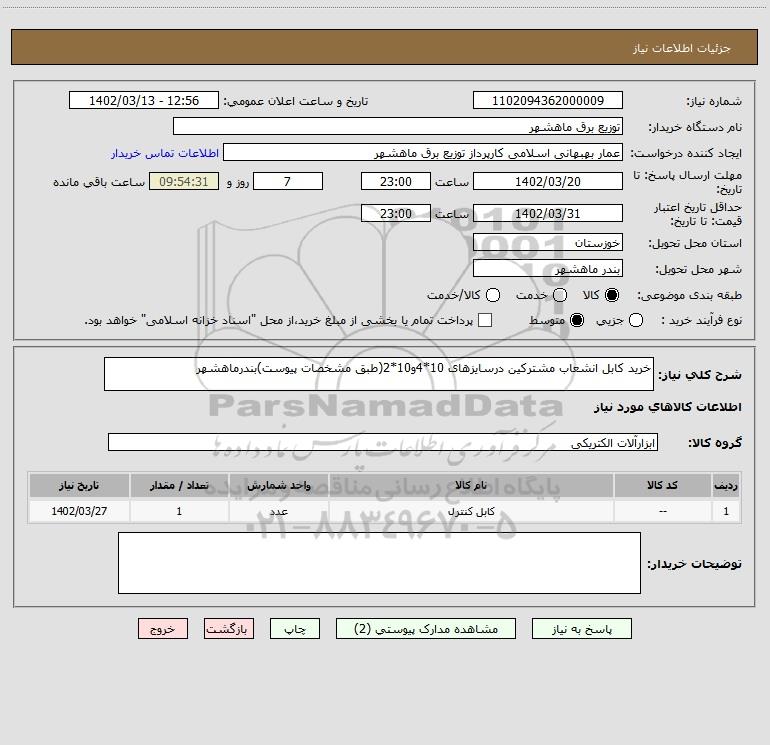The height and width of the screenshot is (745, 770).
Task: Click the item name cell کابل کنترل
Action: click(471, 511)
